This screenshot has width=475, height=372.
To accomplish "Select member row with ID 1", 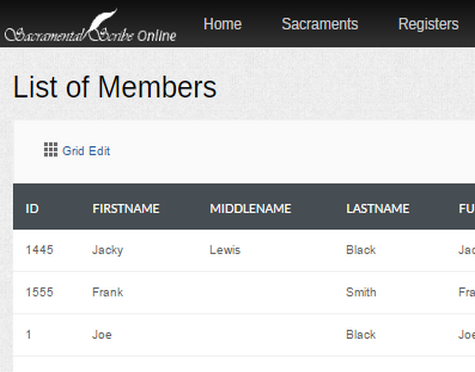I will pyautogui.click(x=244, y=335).
